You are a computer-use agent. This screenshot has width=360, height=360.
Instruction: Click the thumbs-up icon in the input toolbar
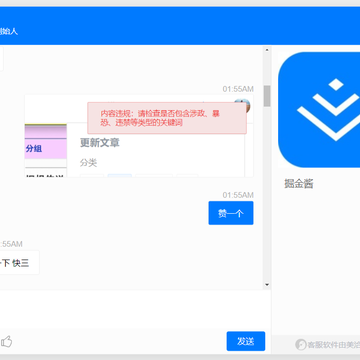pos(6,341)
